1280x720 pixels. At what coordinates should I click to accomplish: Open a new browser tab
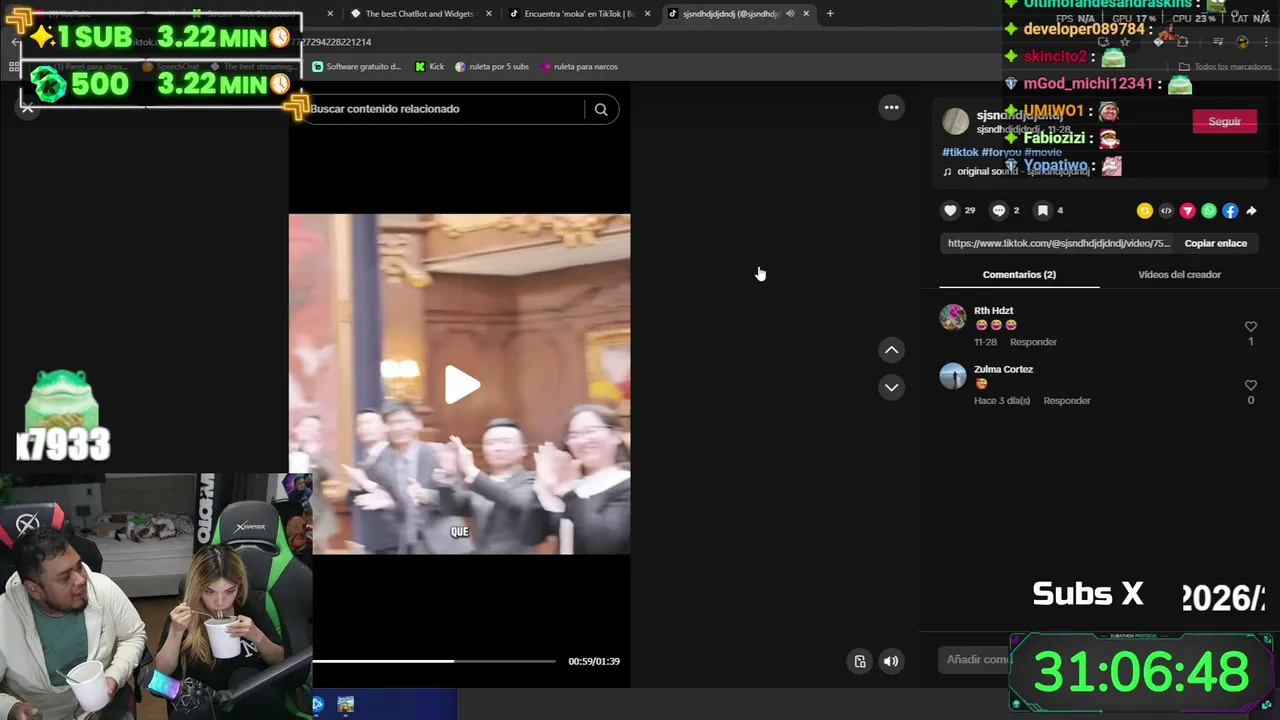pos(830,14)
